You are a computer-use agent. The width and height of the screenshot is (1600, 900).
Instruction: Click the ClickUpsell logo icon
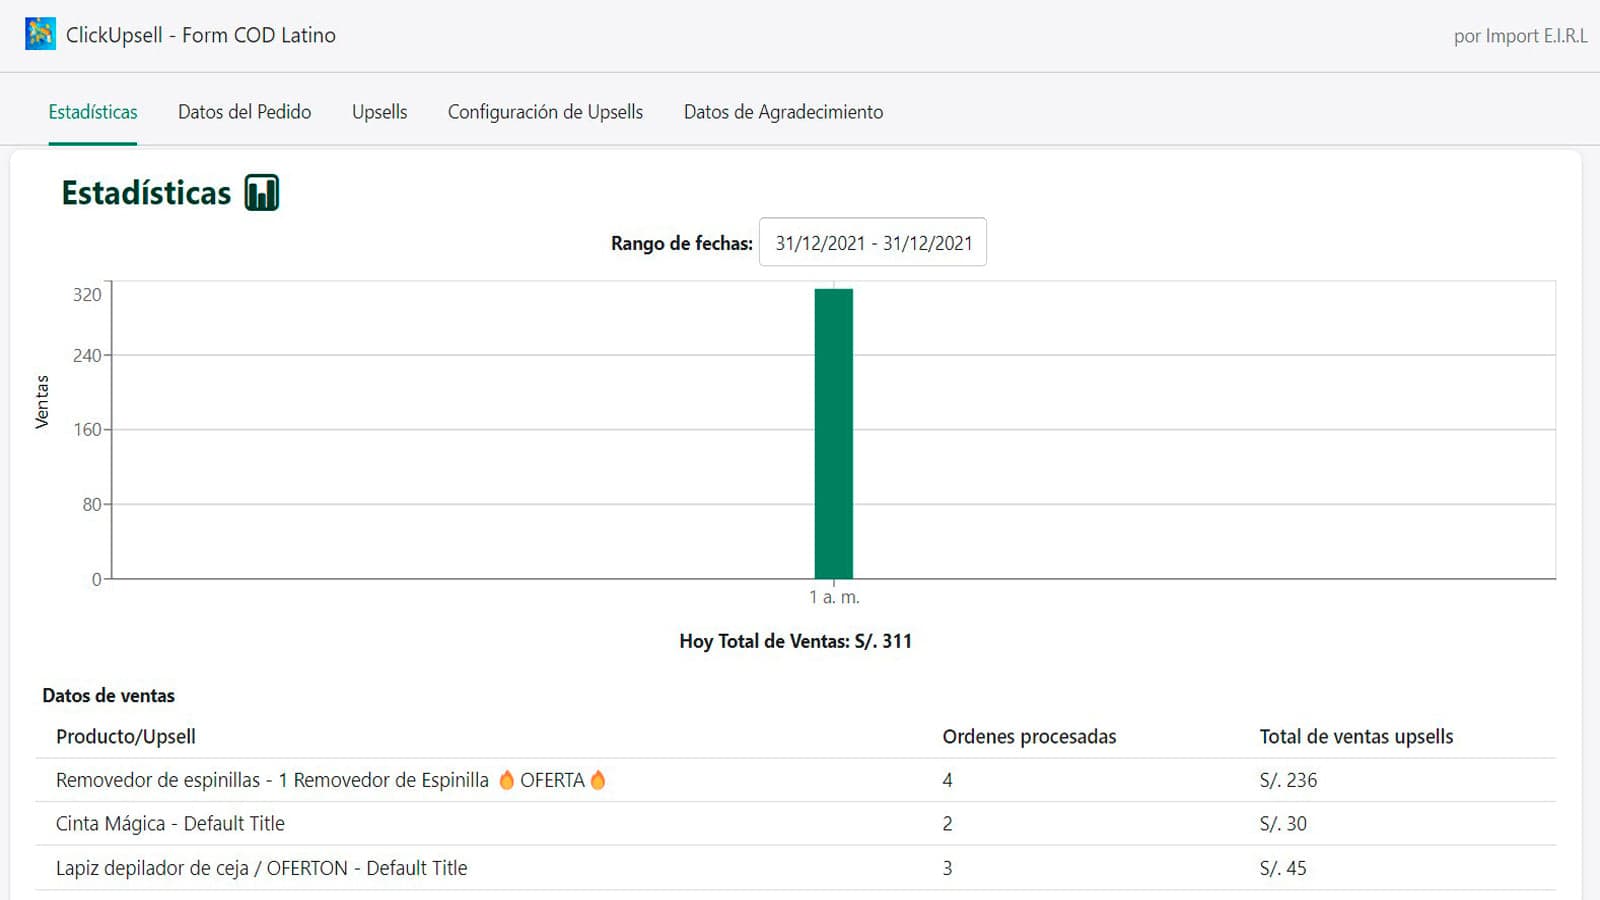pos(39,35)
